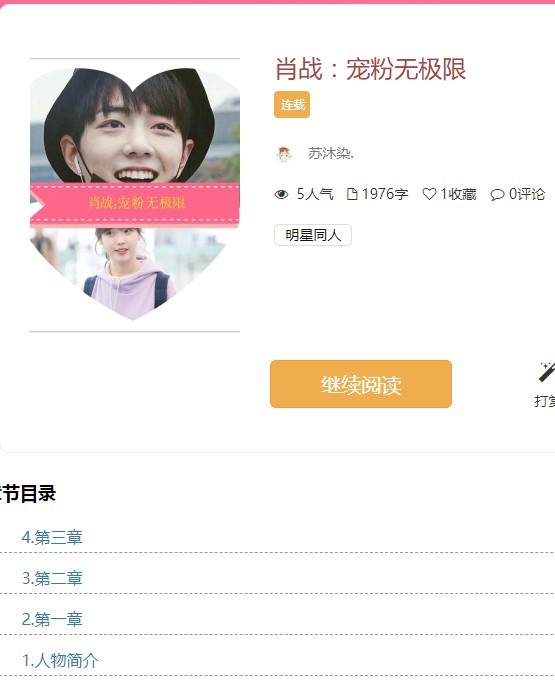The height and width of the screenshot is (693, 555).
Task: Click the word count document icon
Action: tap(352, 194)
